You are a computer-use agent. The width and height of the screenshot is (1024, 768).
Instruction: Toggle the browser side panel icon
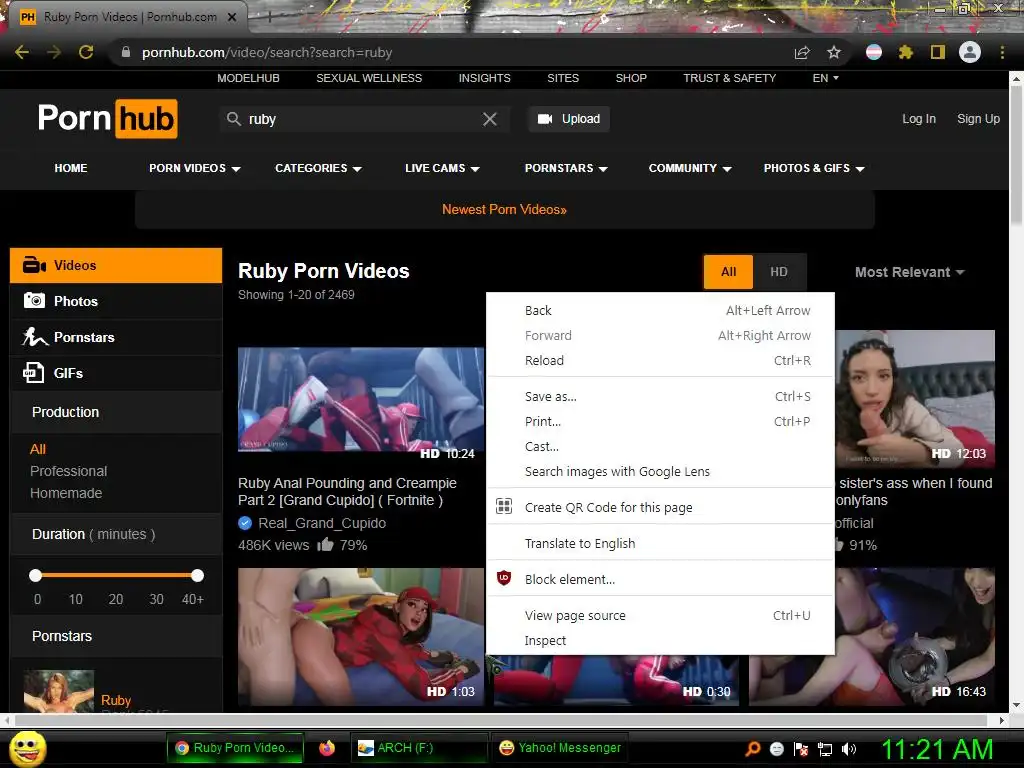[x=938, y=52]
